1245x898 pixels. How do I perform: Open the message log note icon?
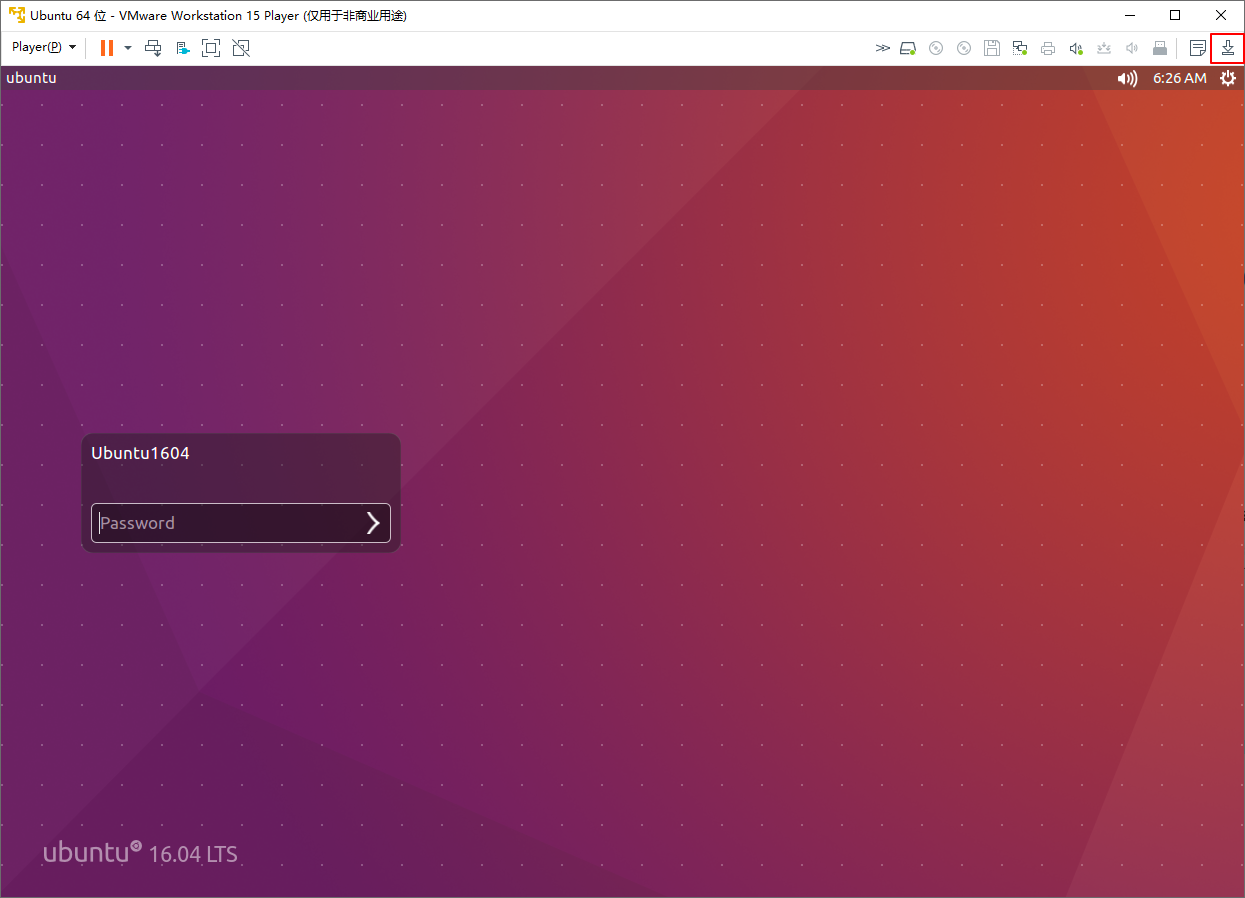1197,47
